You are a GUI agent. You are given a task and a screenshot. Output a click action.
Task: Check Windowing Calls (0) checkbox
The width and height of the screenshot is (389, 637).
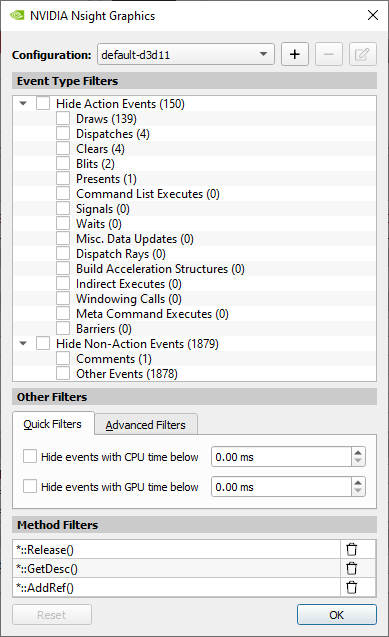coord(63,299)
